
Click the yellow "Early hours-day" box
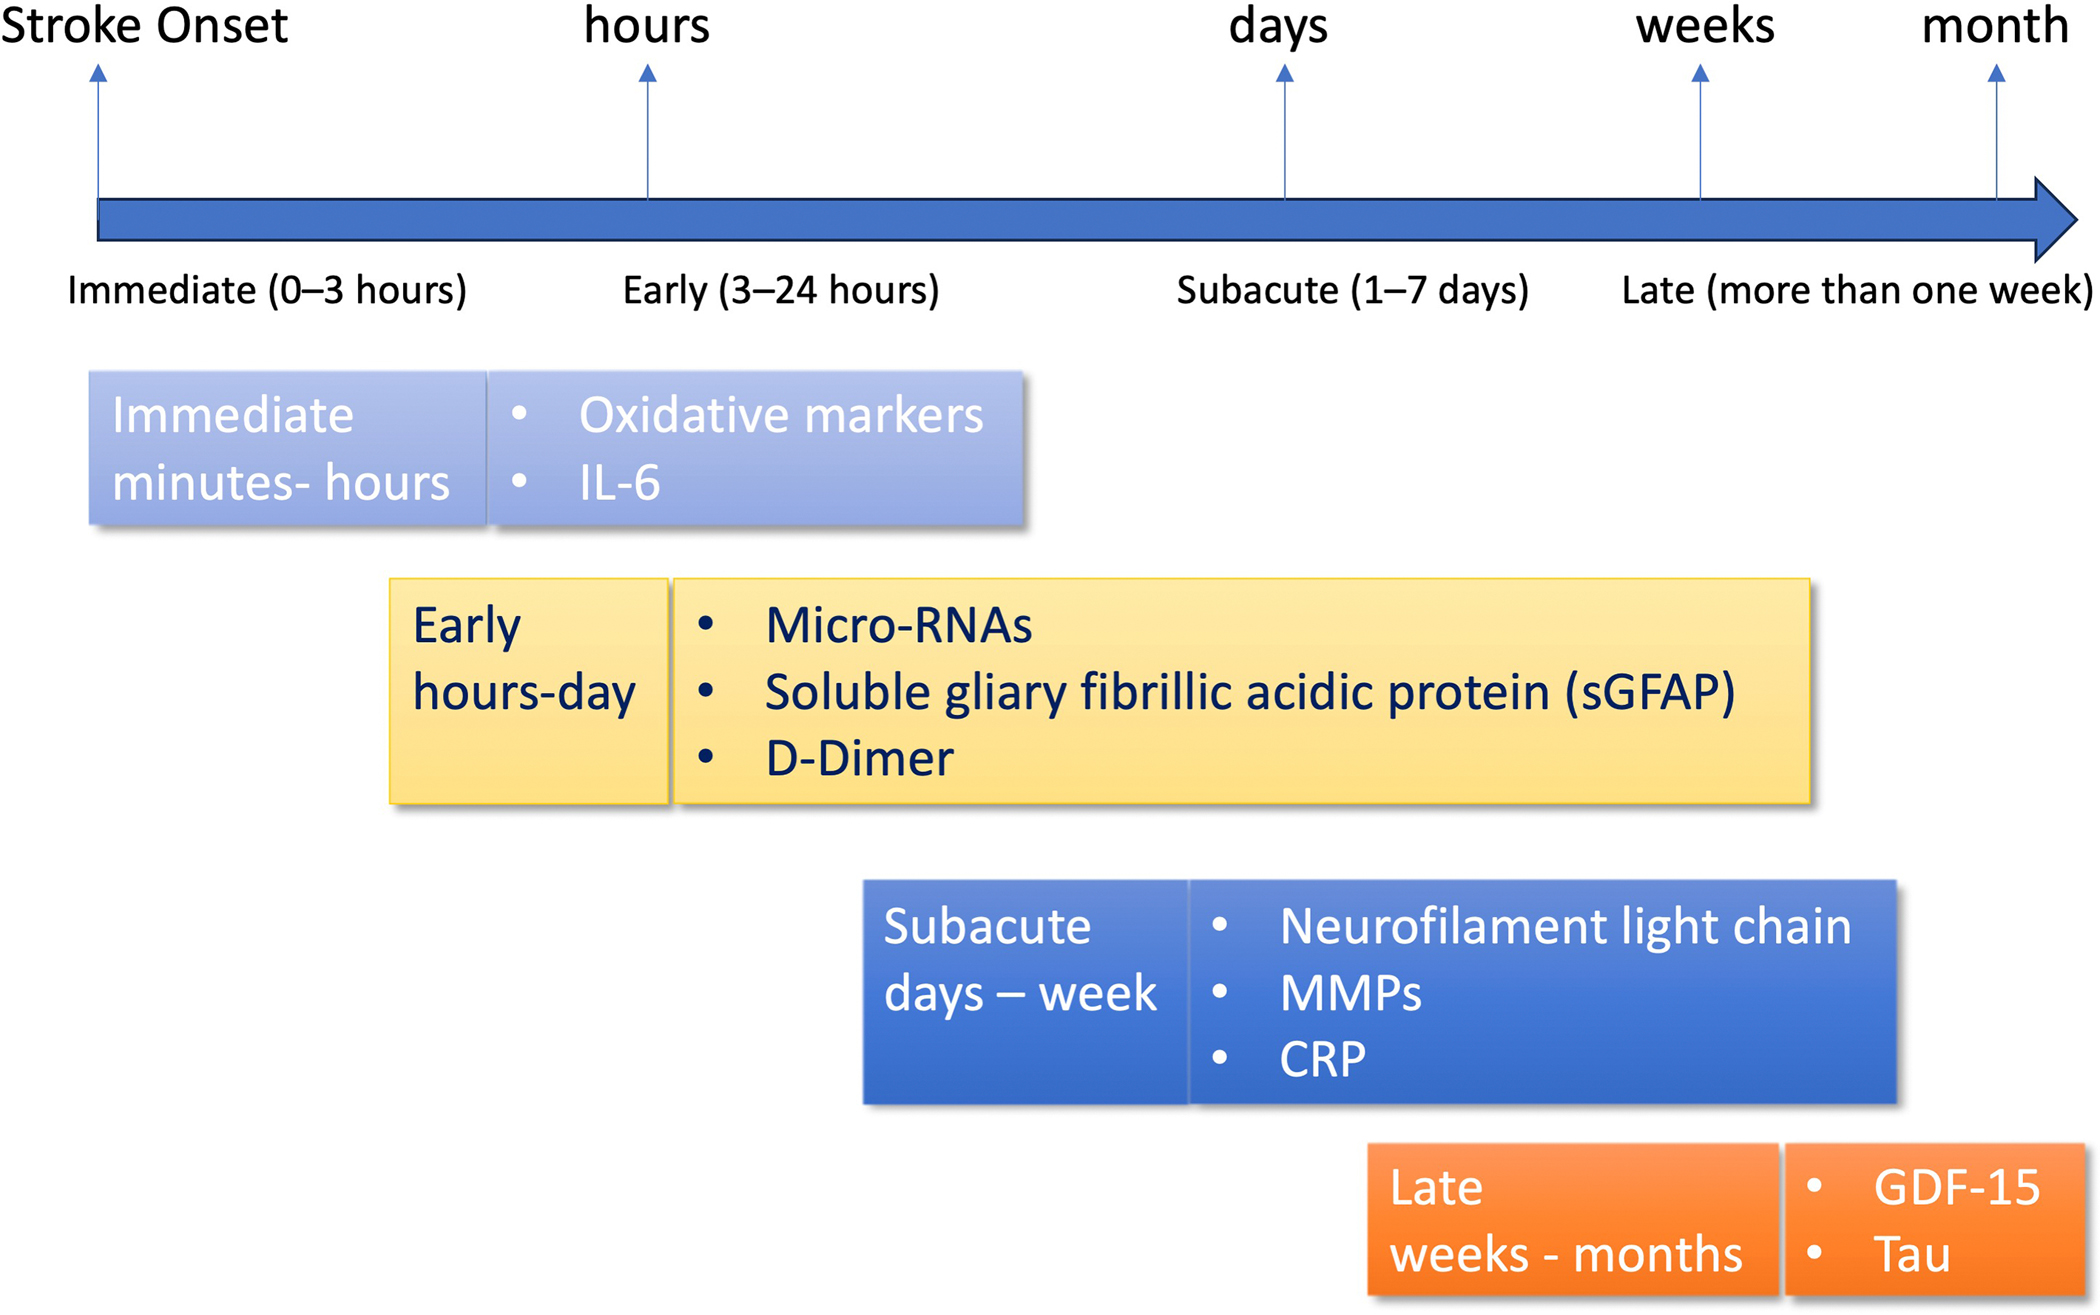pos(528,690)
